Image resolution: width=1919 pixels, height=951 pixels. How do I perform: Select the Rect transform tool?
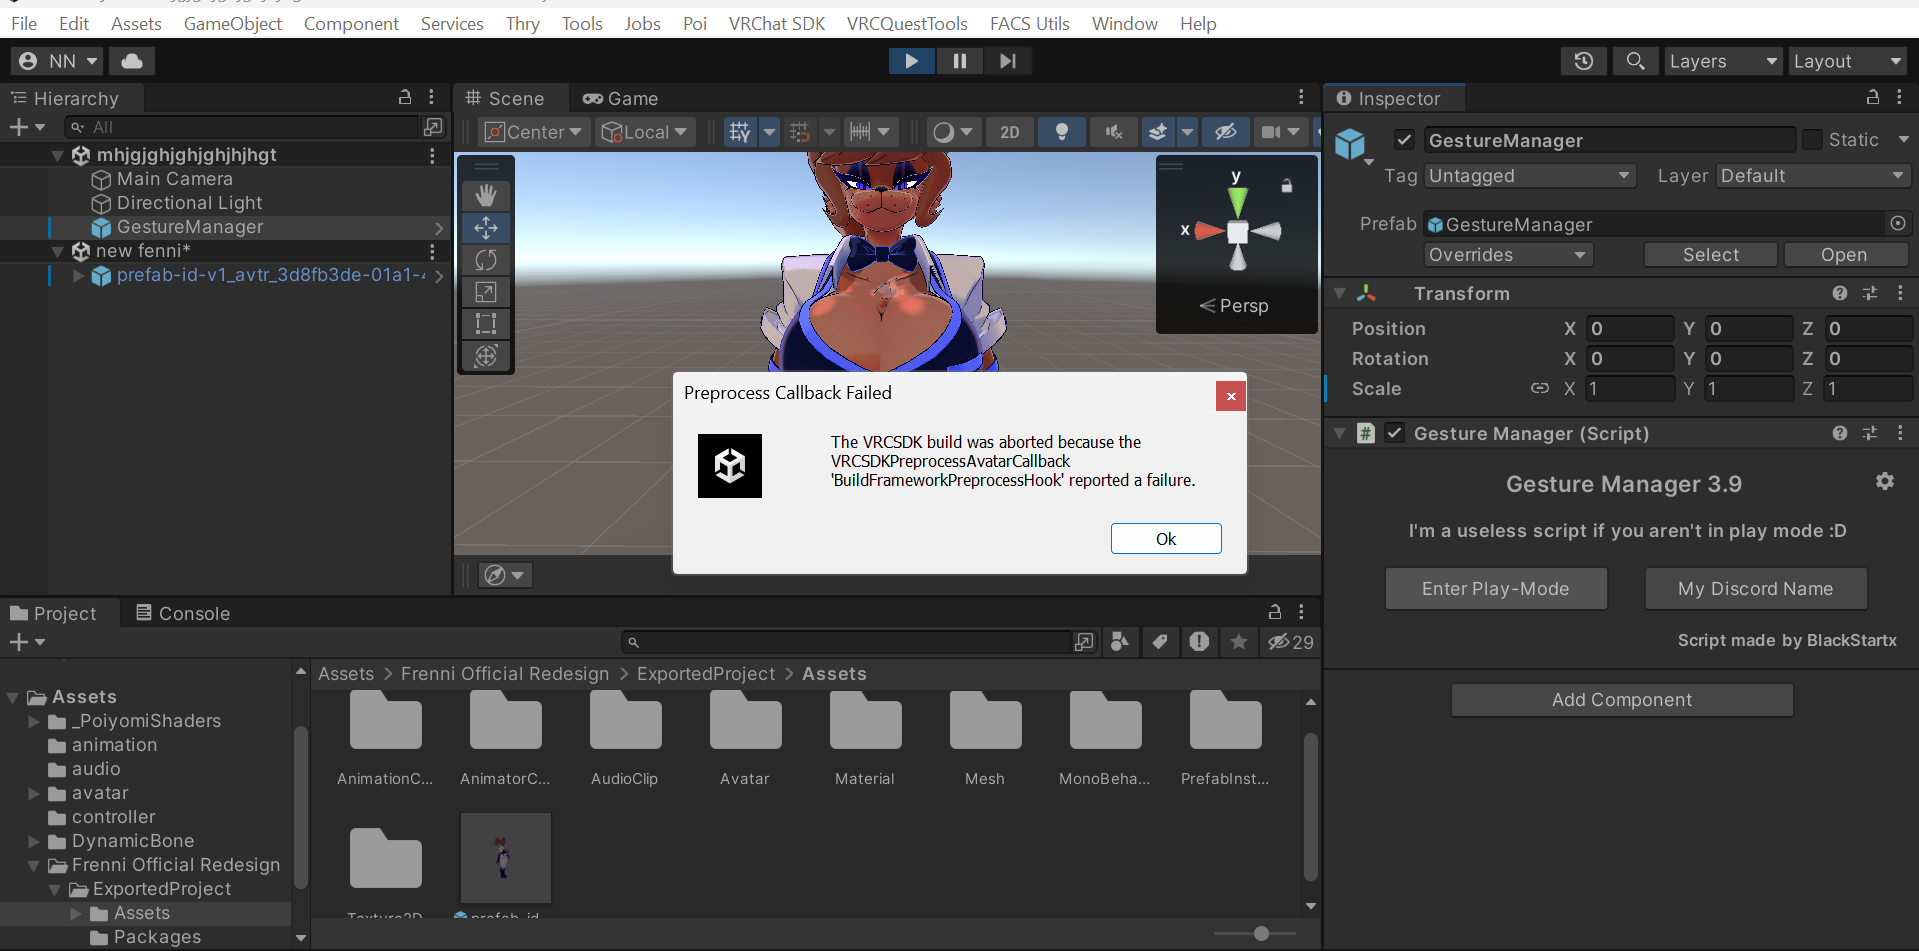coord(486,324)
